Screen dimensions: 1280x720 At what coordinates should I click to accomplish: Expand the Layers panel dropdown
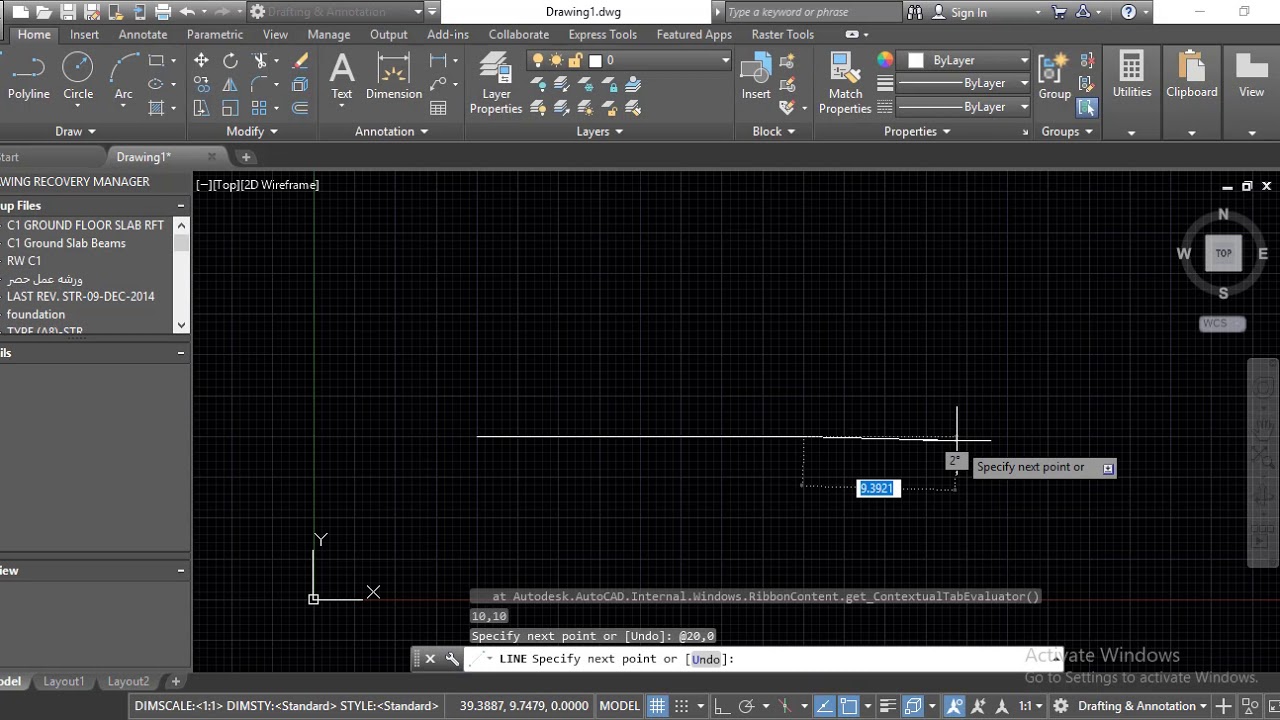coord(599,131)
